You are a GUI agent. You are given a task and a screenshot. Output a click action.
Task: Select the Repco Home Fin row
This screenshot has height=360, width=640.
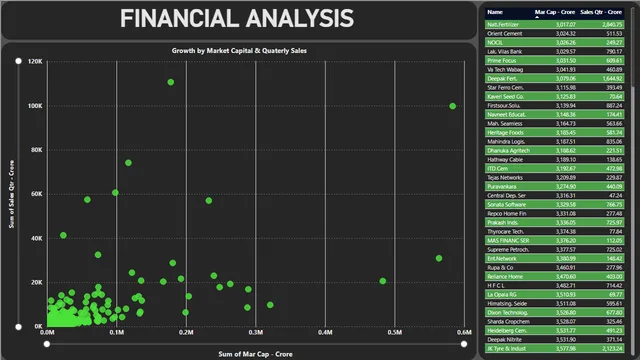tap(554, 213)
